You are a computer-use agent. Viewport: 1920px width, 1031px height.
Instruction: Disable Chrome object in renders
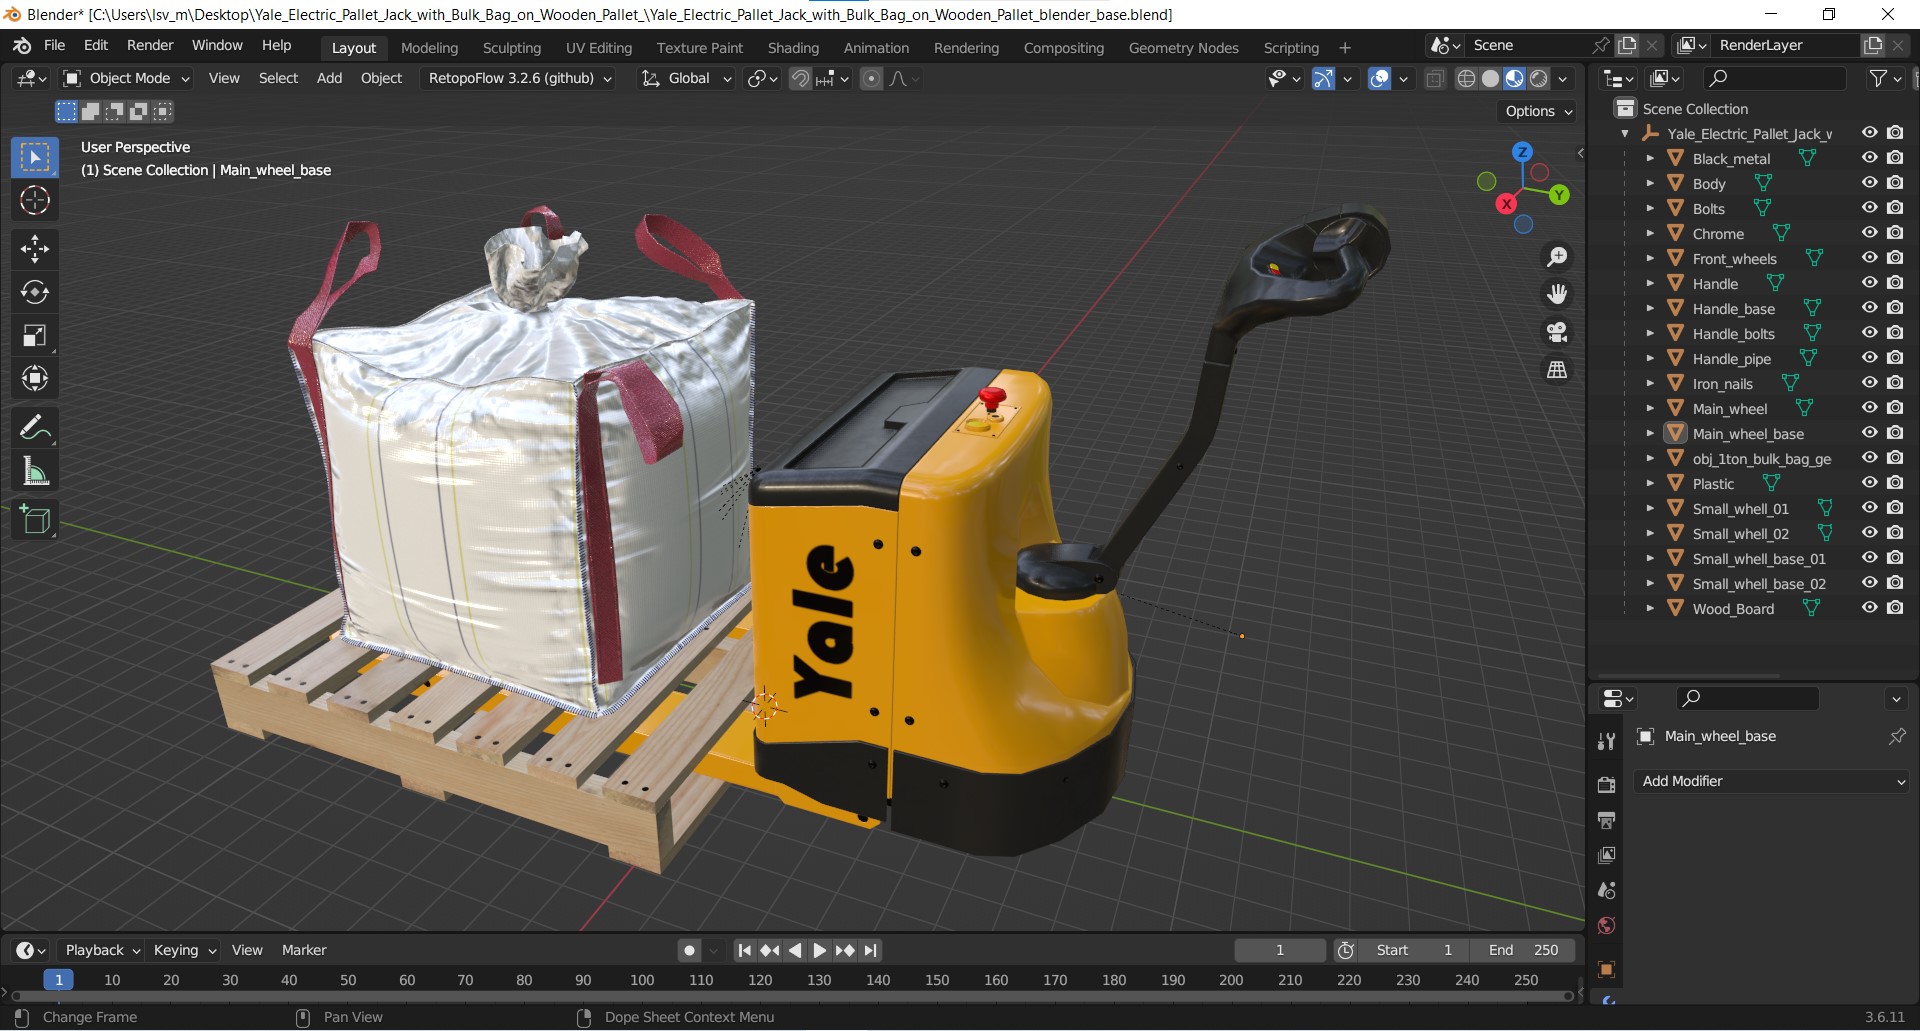click(1895, 233)
